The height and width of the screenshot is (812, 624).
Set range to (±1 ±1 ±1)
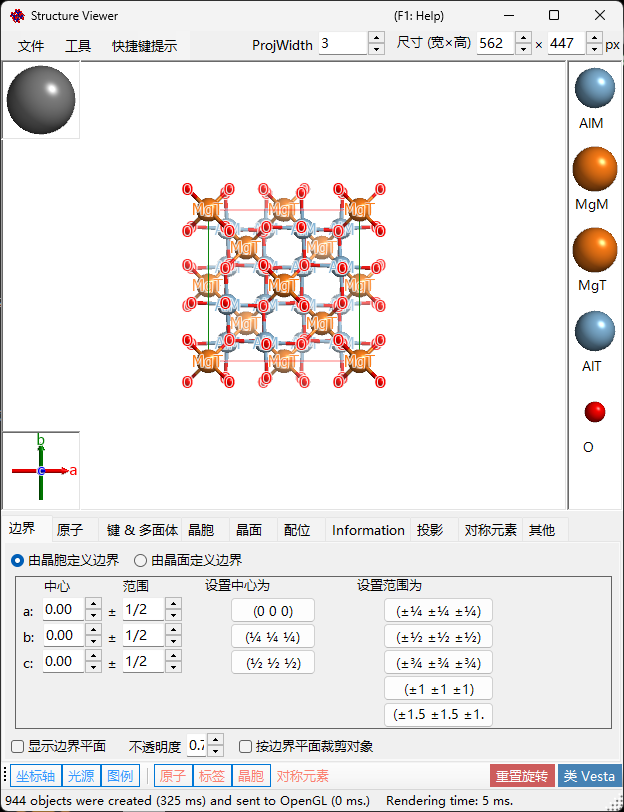(438, 689)
